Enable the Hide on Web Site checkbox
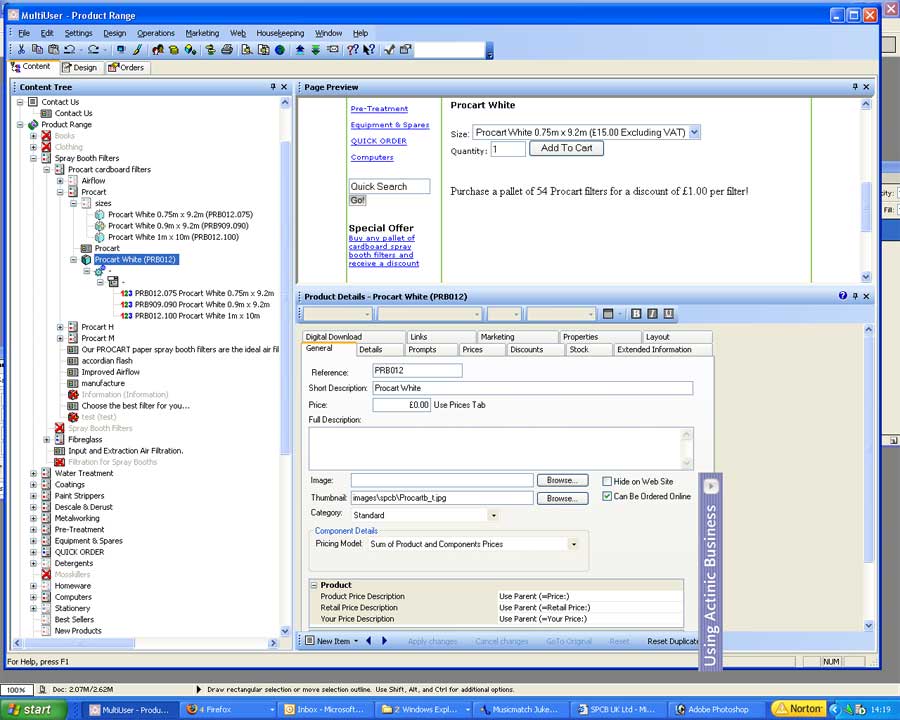Viewport: 900px width, 720px height. [x=607, y=481]
